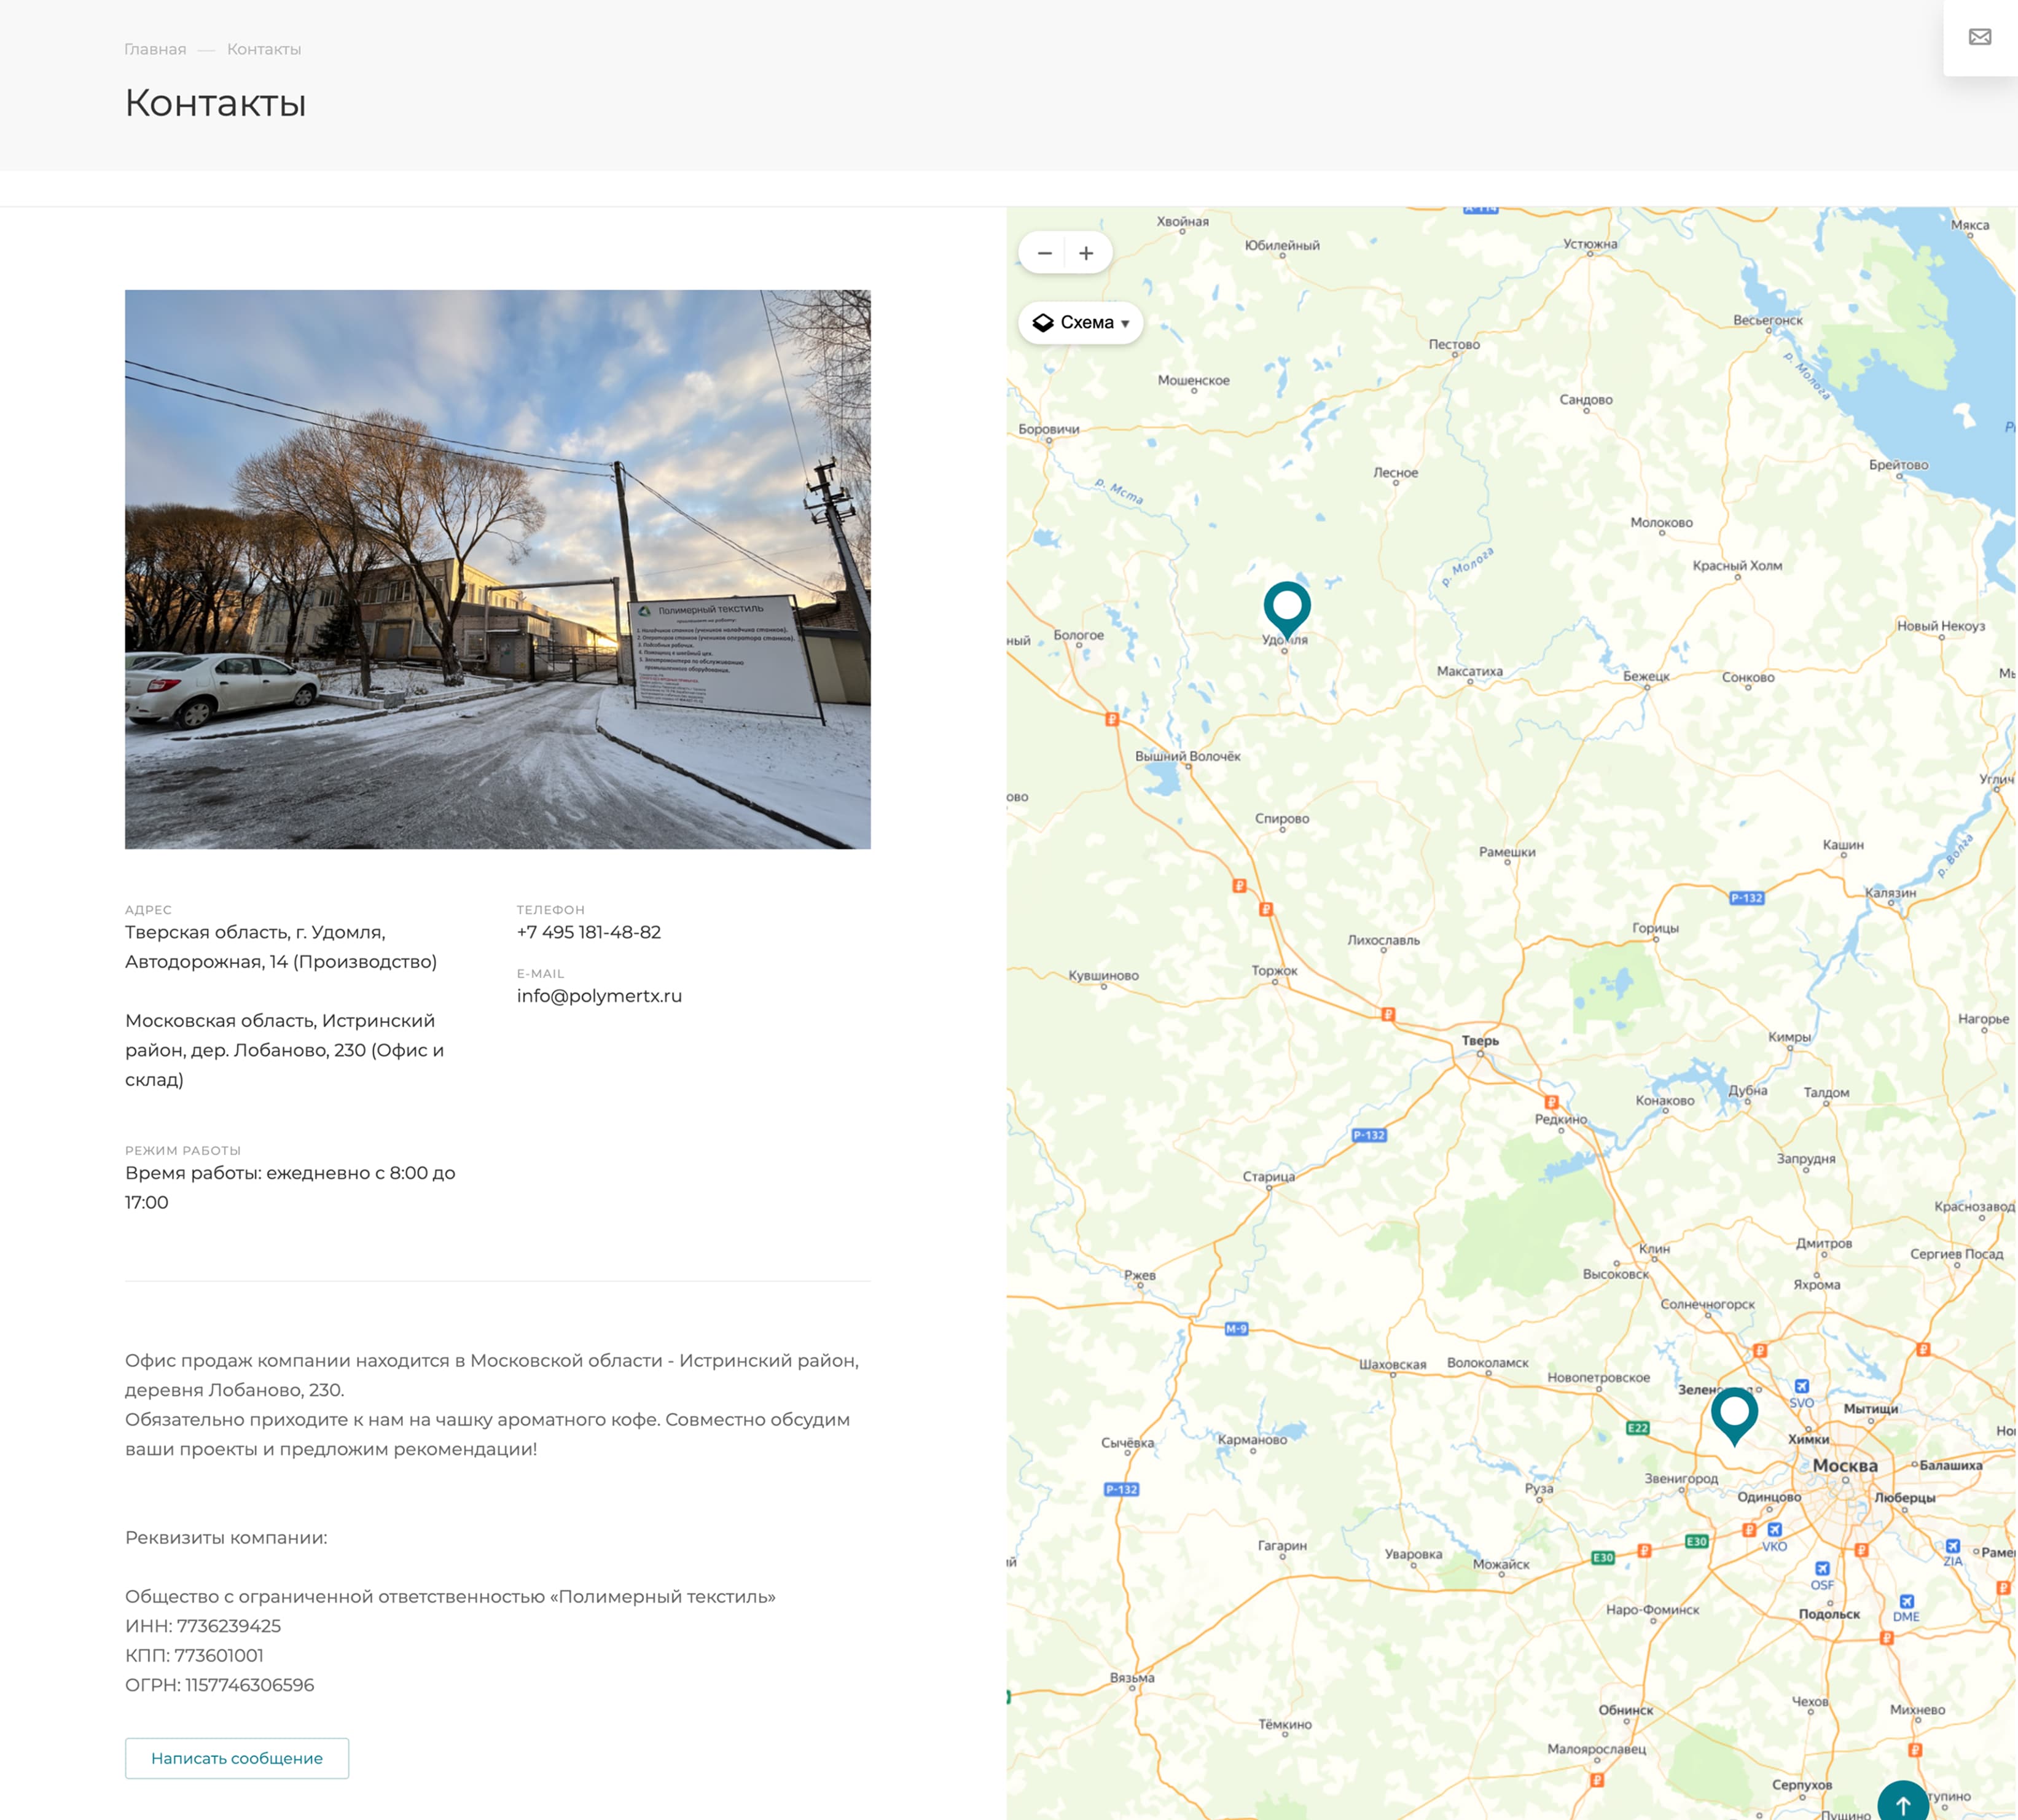Zoom in the map with plus button

click(1086, 253)
